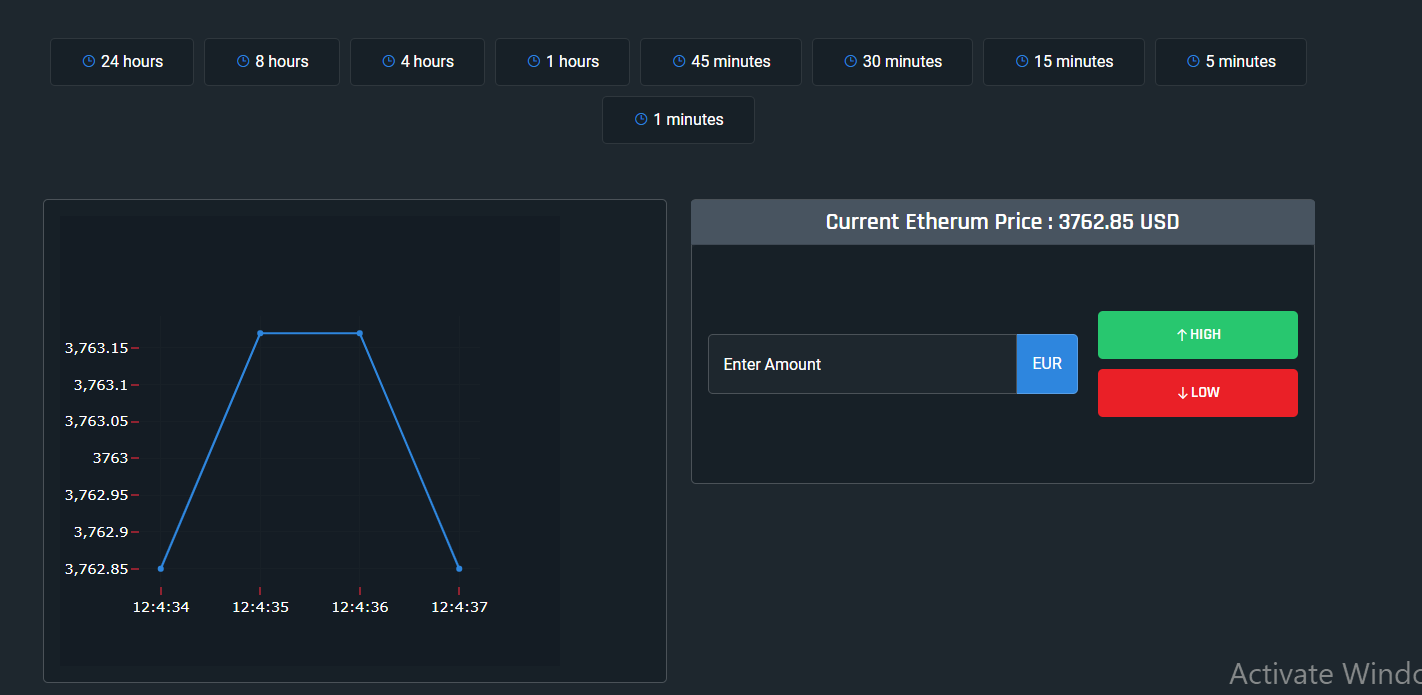Viewport: 1422px width, 695px height.
Task: Click Current Etherum Price header text
Action: (x=1003, y=222)
